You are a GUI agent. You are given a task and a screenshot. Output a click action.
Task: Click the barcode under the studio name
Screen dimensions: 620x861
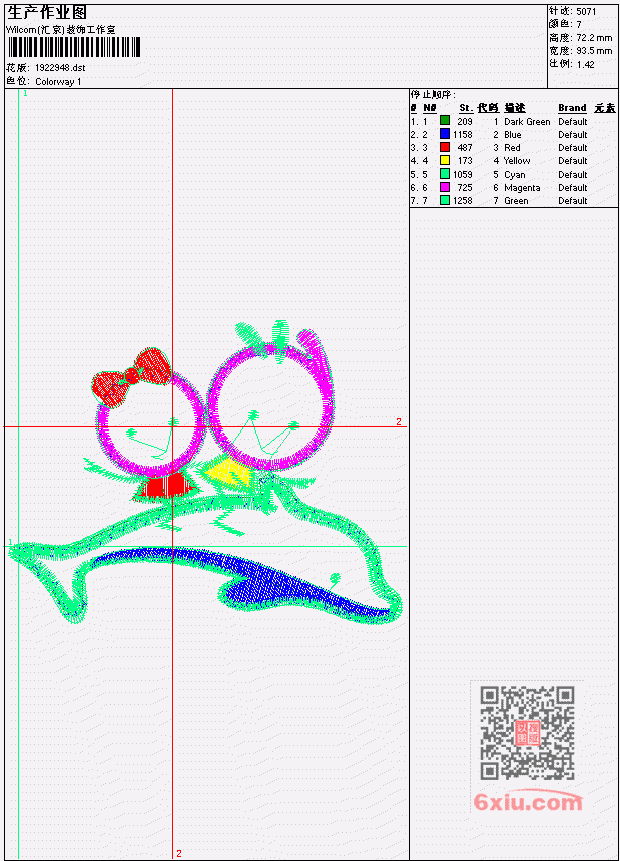[74, 47]
